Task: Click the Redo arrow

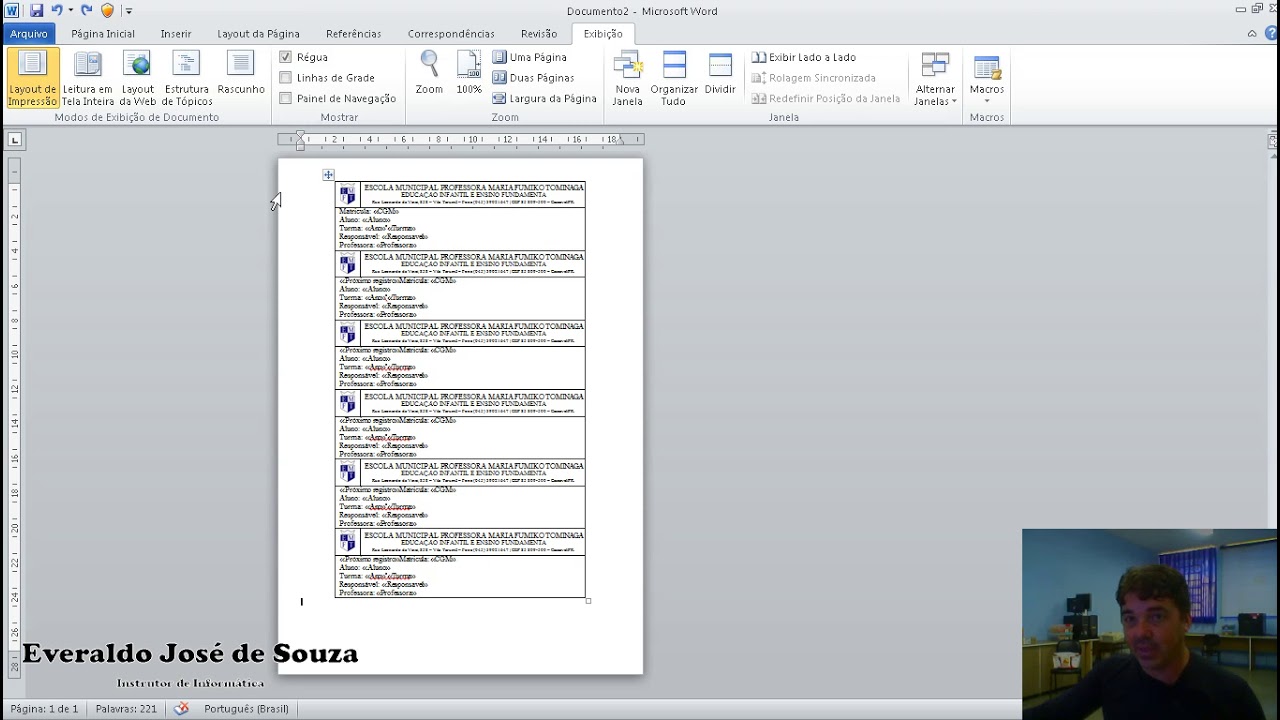Action: pyautogui.click(x=86, y=11)
